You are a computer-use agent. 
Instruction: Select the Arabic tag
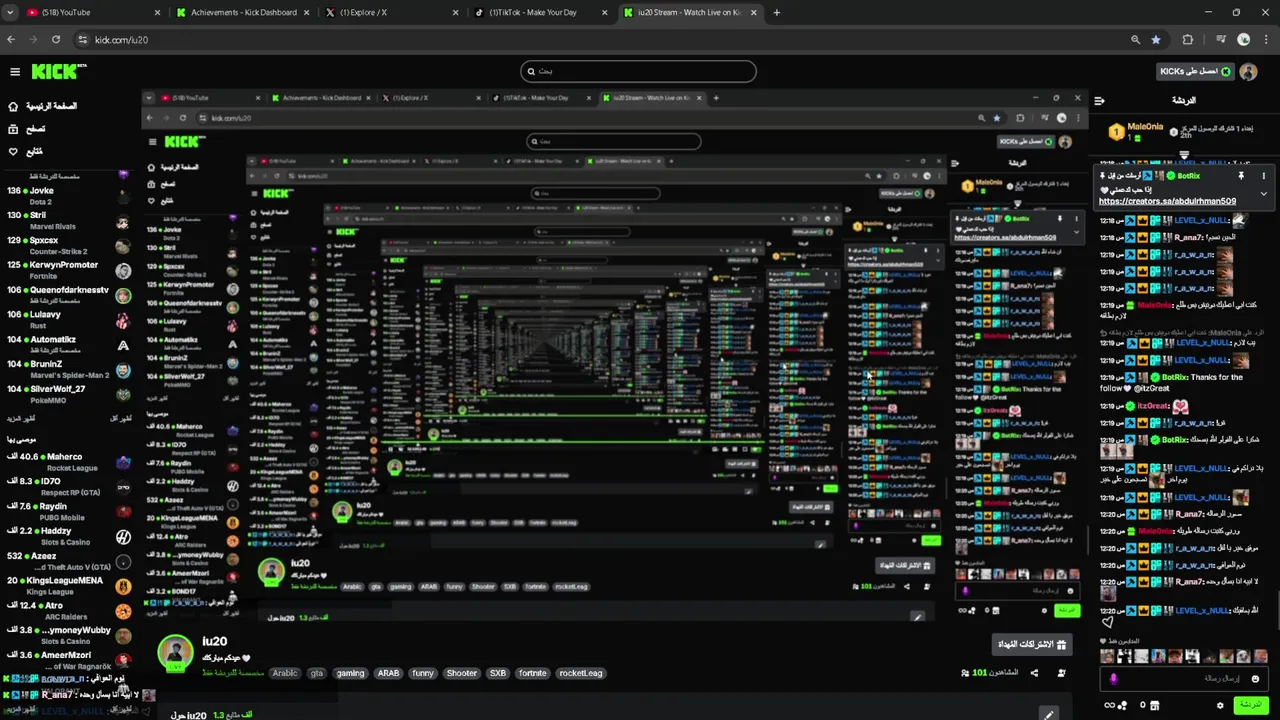(x=286, y=673)
